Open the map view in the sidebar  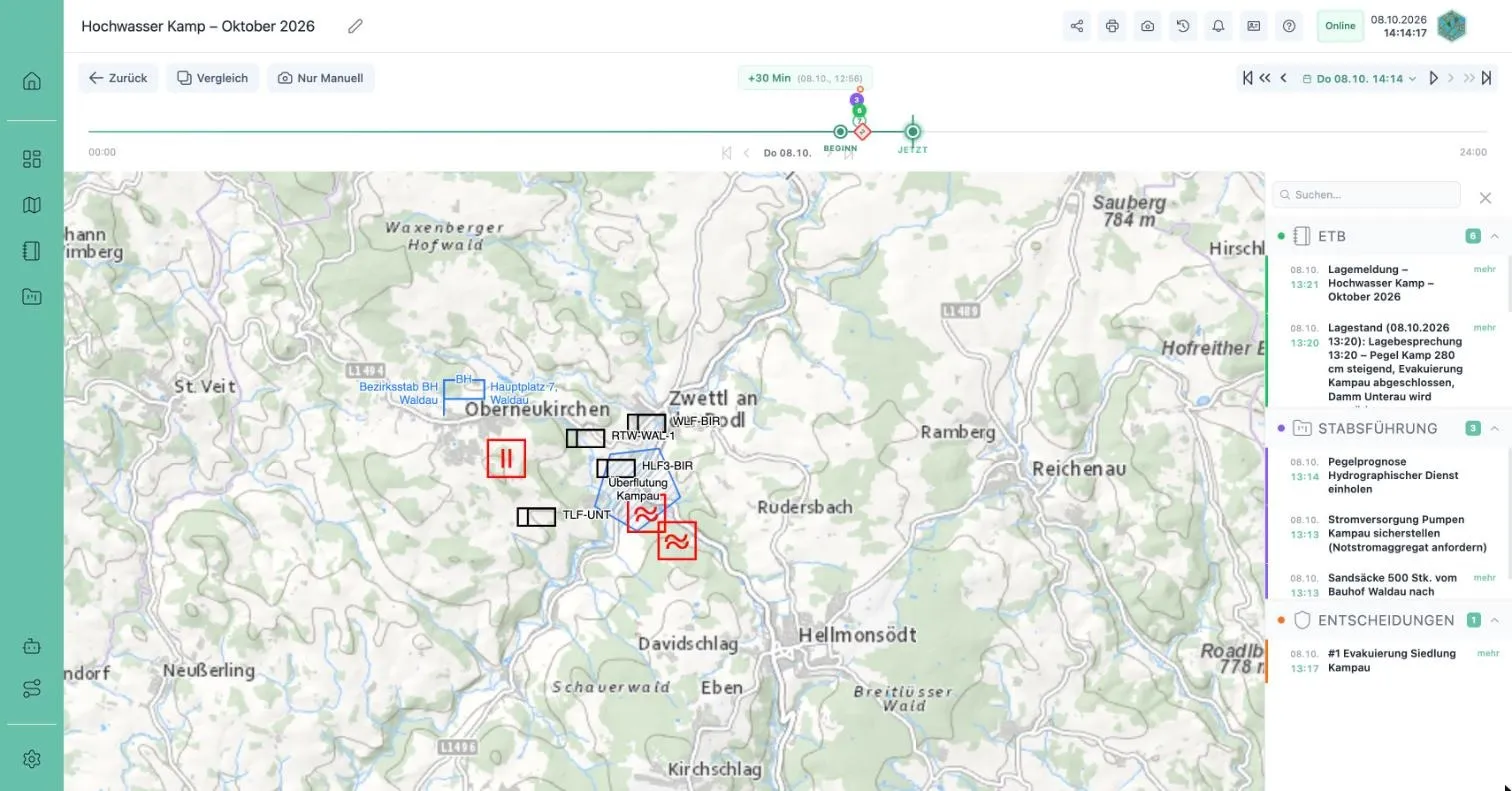[31, 205]
